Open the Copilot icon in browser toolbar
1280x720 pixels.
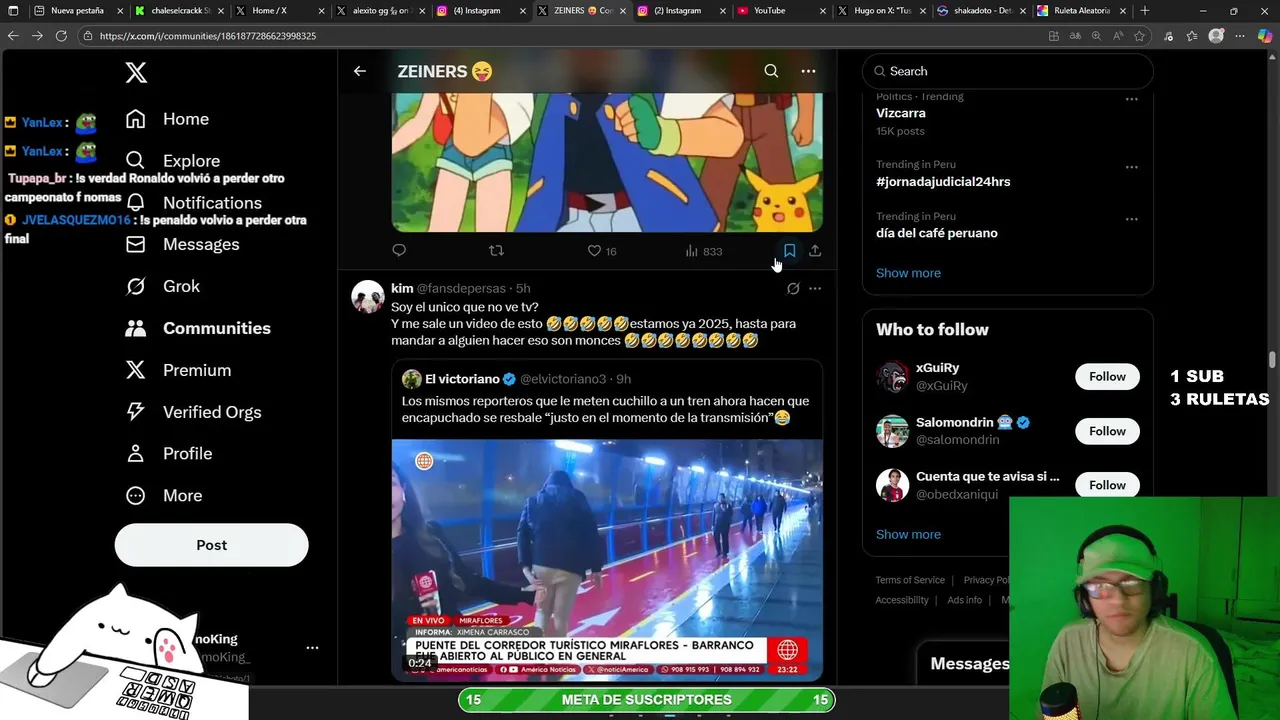coord(1265,36)
